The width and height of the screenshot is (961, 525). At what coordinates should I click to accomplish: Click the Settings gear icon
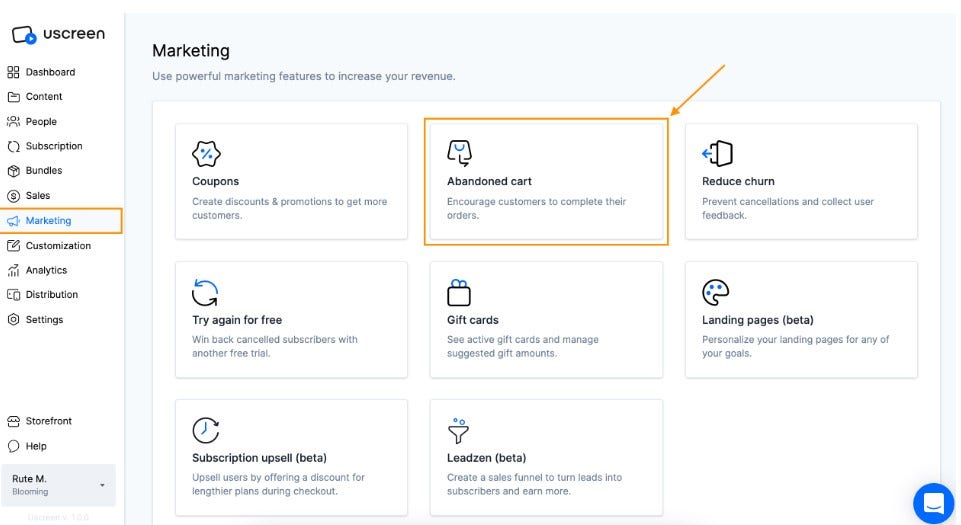pyautogui.click(x=13, y=319)
